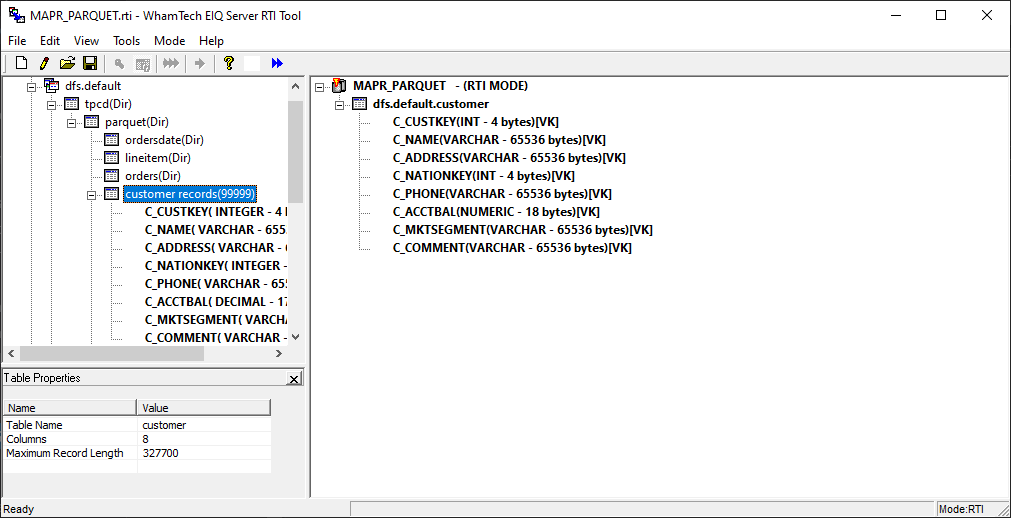Click the Columns value '8'
Screen dimensions: 1011x518
tap(146, 439)
